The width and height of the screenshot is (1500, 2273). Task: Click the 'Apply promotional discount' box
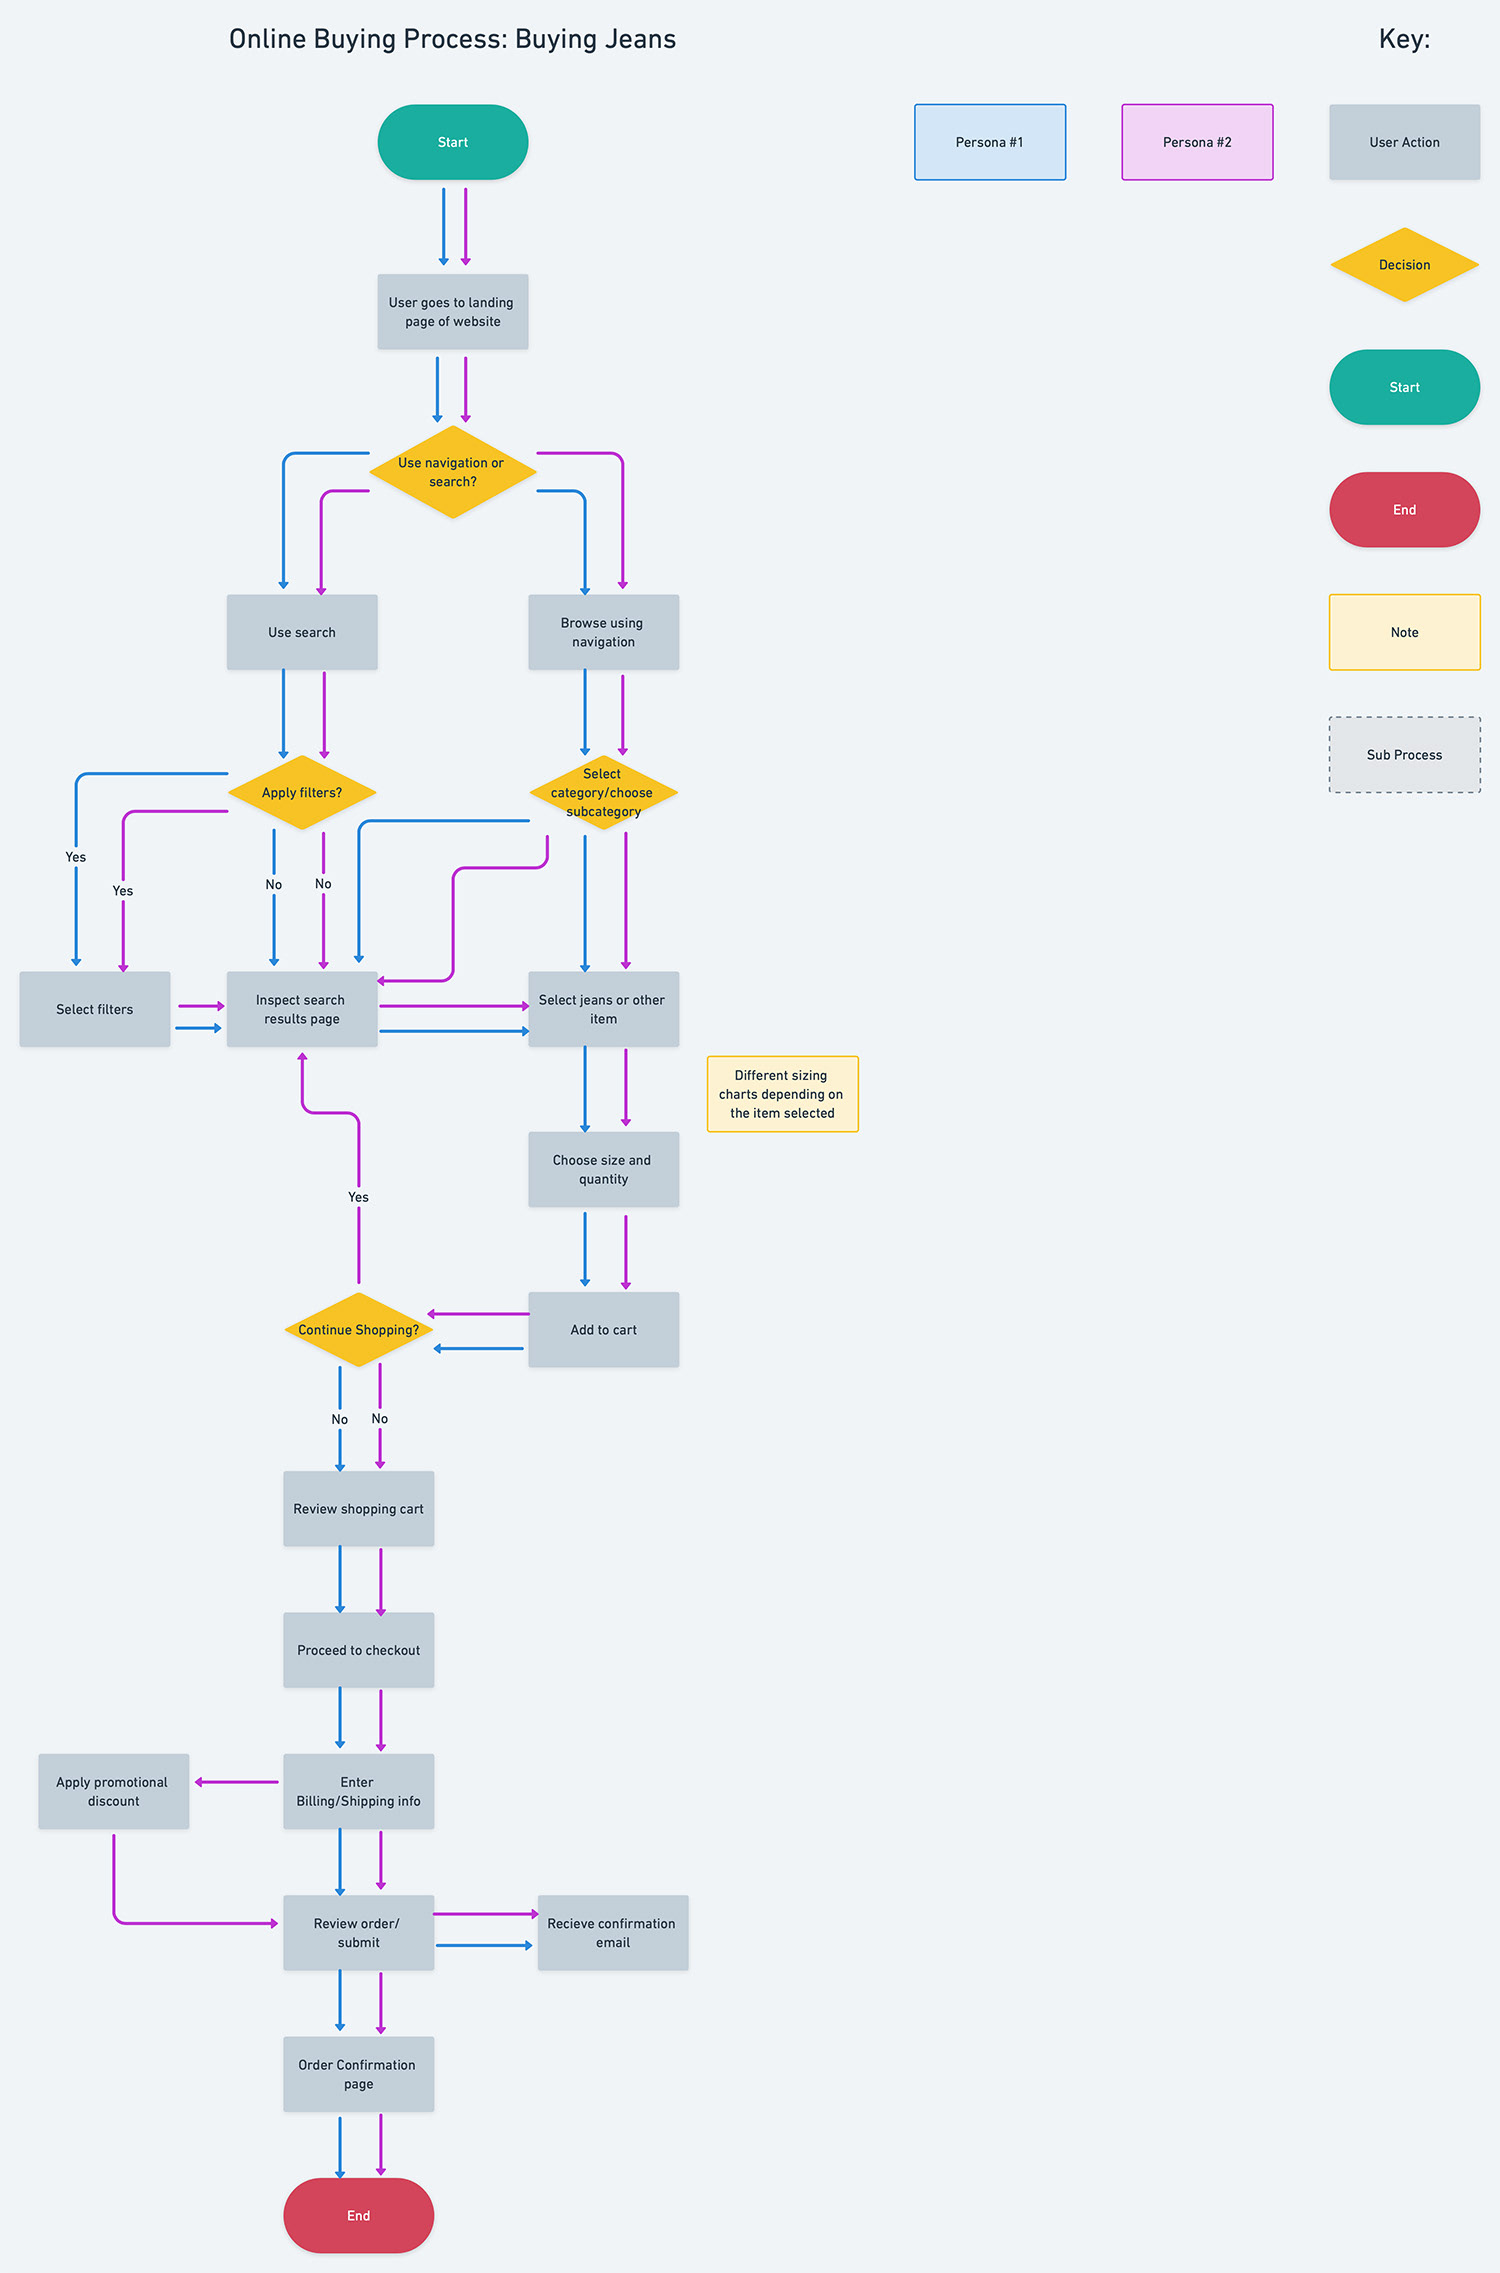(x=113, y=1791)
